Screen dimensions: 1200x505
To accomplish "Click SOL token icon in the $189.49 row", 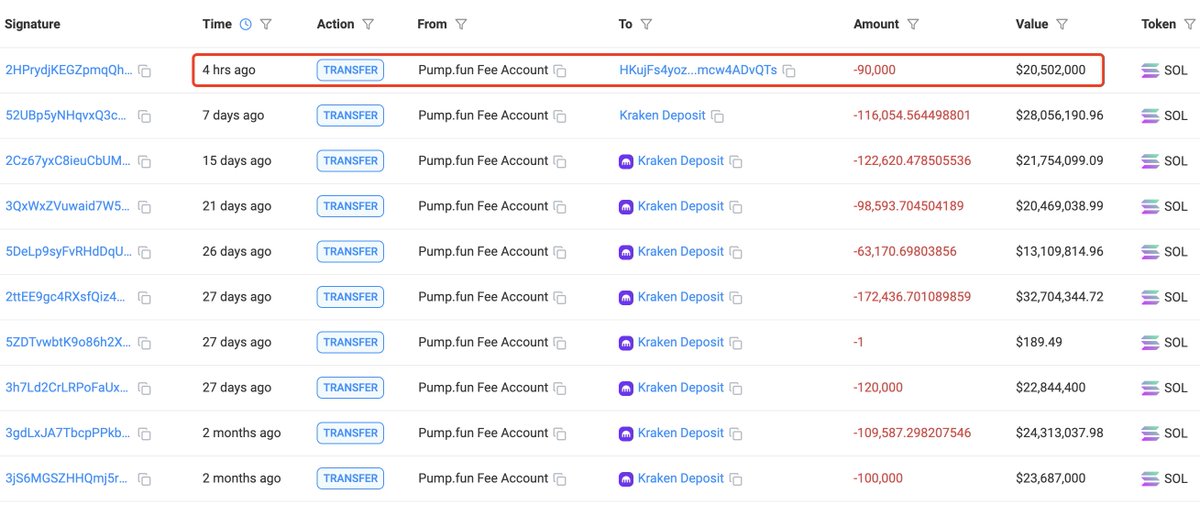I will [1150, 342].
